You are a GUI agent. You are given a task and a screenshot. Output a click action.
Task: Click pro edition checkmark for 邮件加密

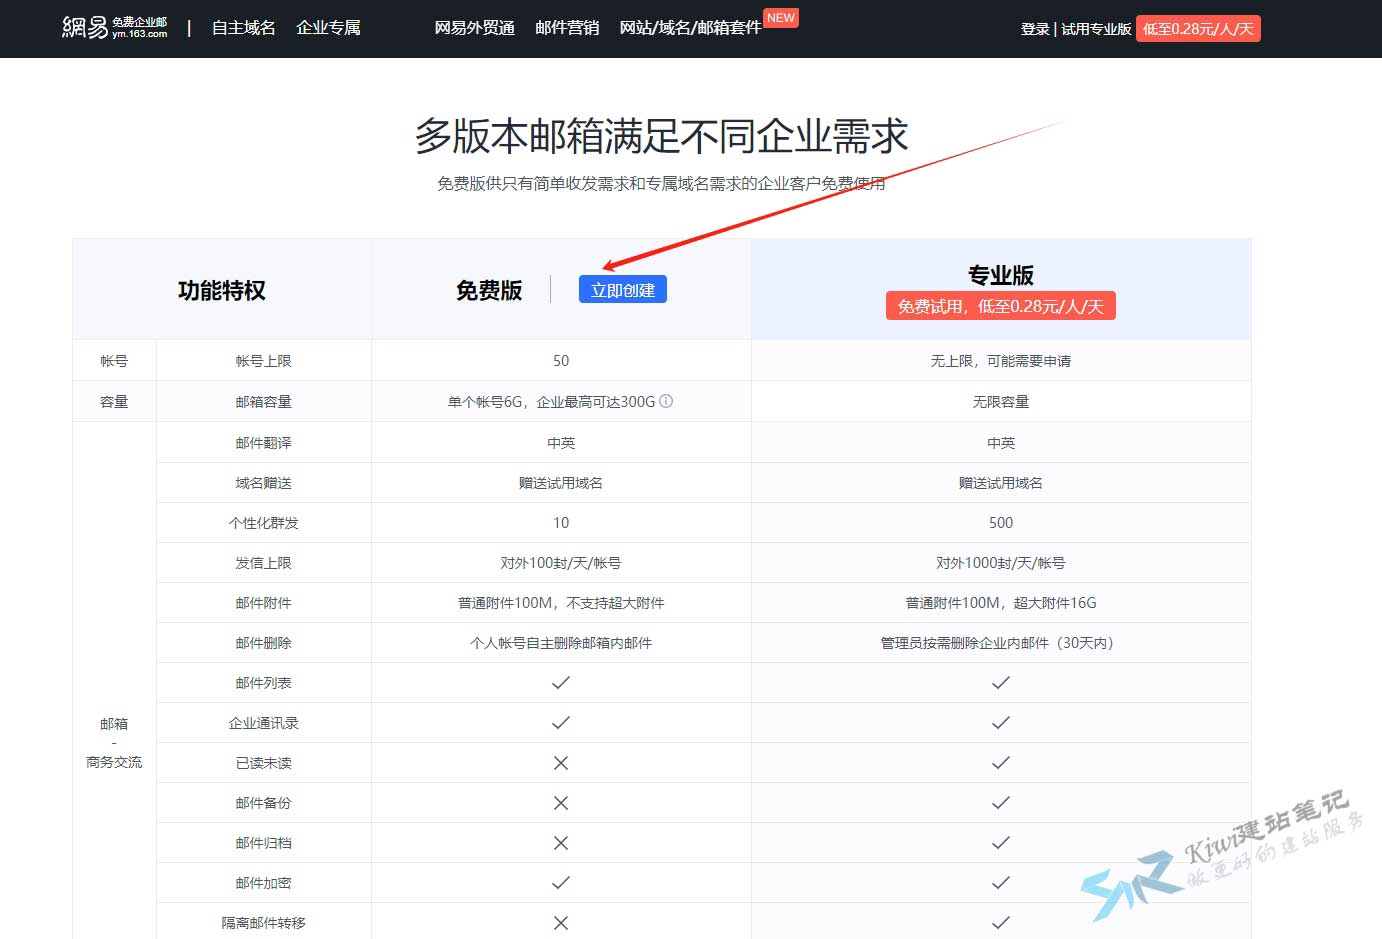[1001, 882]
